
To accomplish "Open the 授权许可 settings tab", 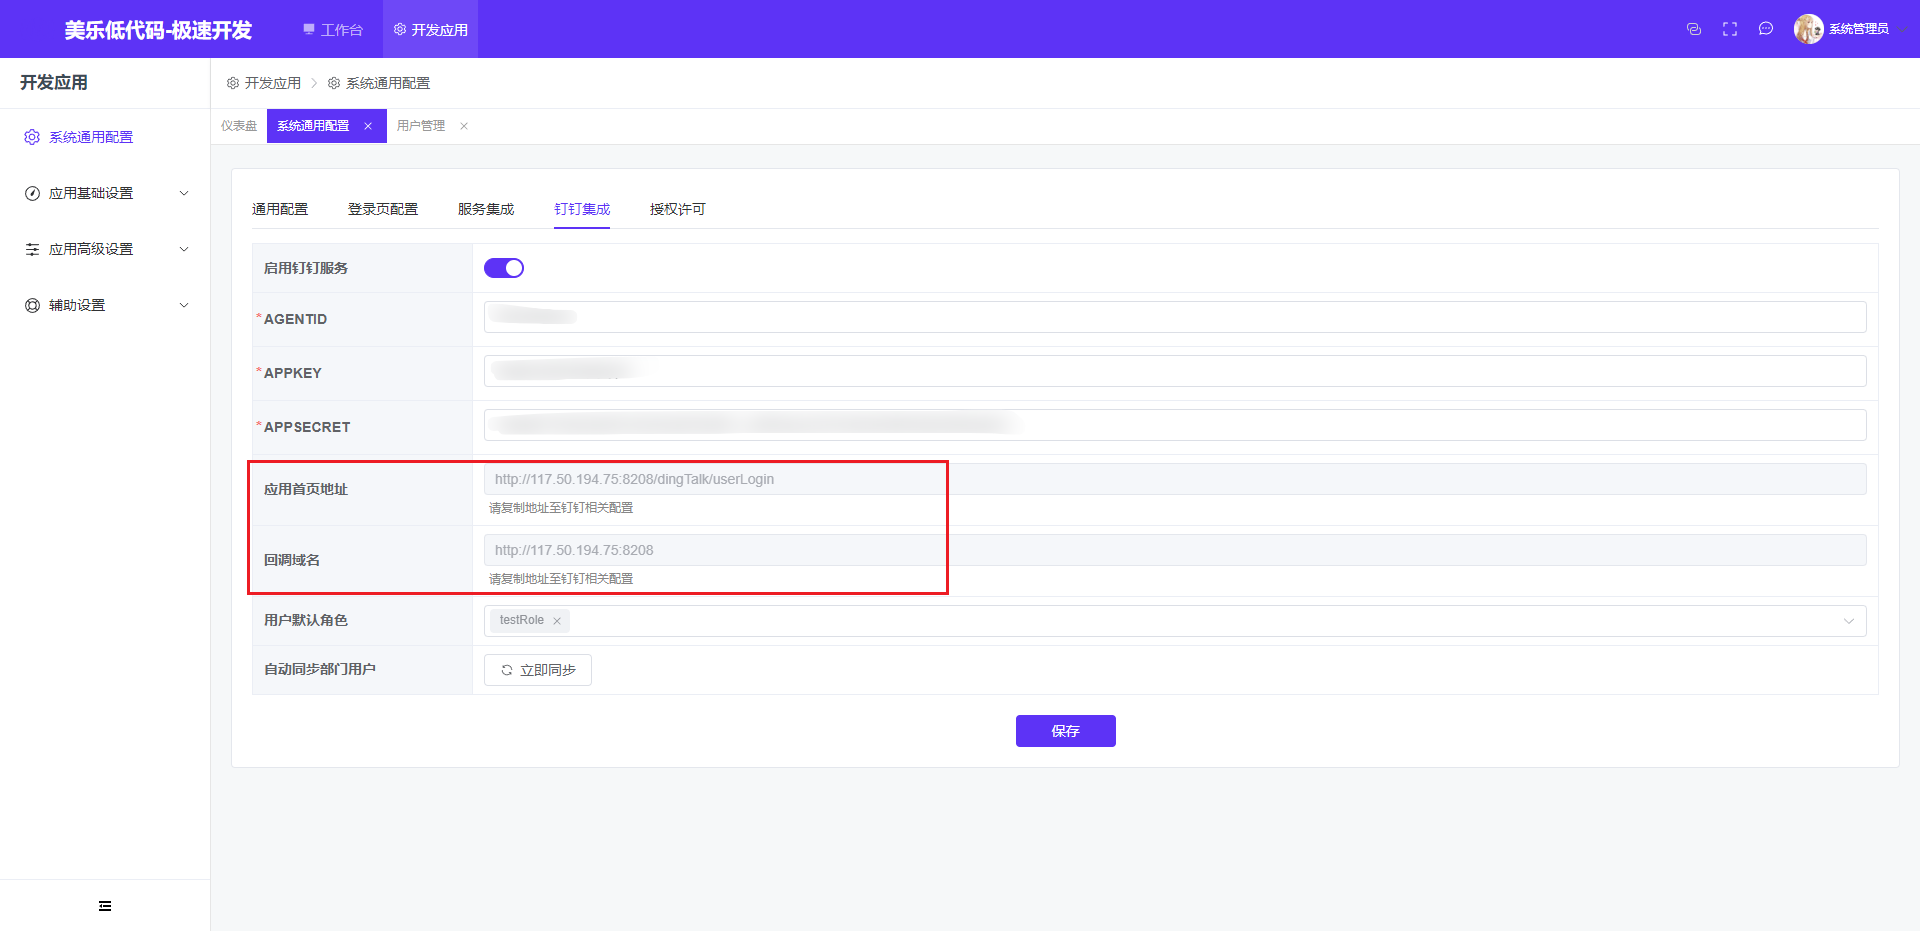I will coord(678,209).
